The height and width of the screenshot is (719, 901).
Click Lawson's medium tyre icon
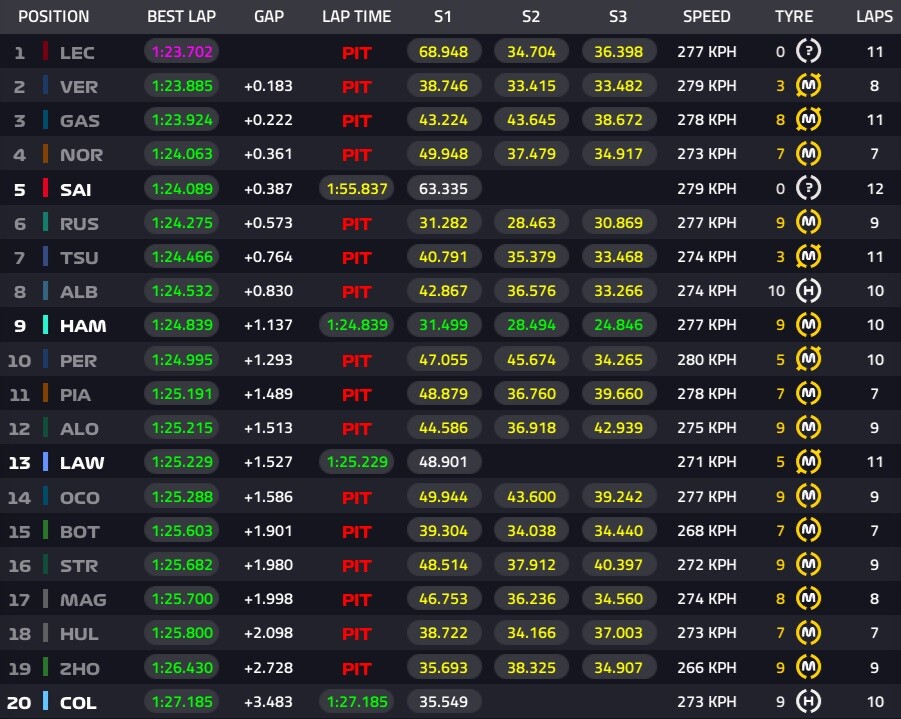[x=808, y=462]
